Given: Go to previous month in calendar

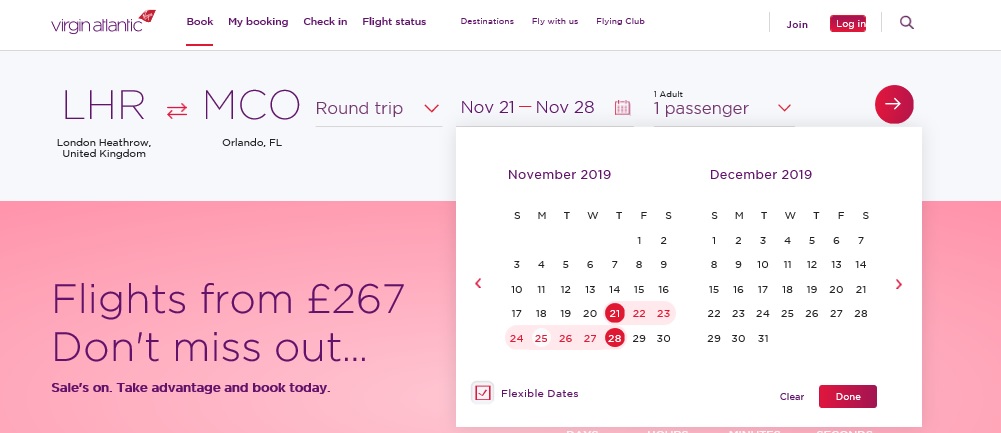Looking at the screenshot, I should [x=478, y=284].
